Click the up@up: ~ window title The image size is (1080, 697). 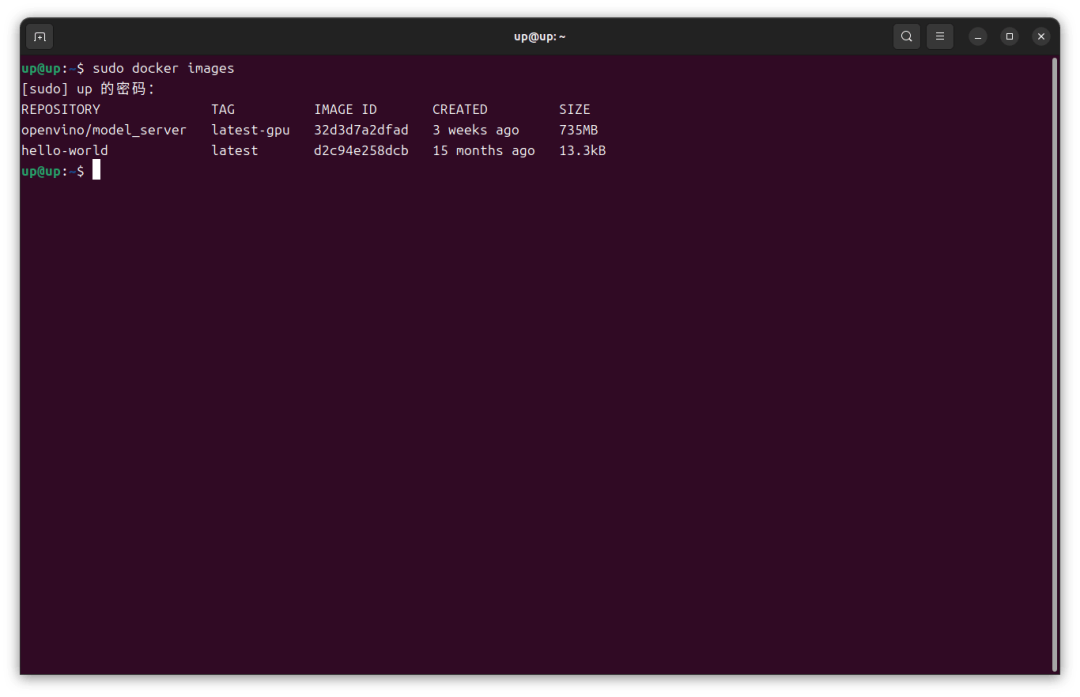pos(539,37)
